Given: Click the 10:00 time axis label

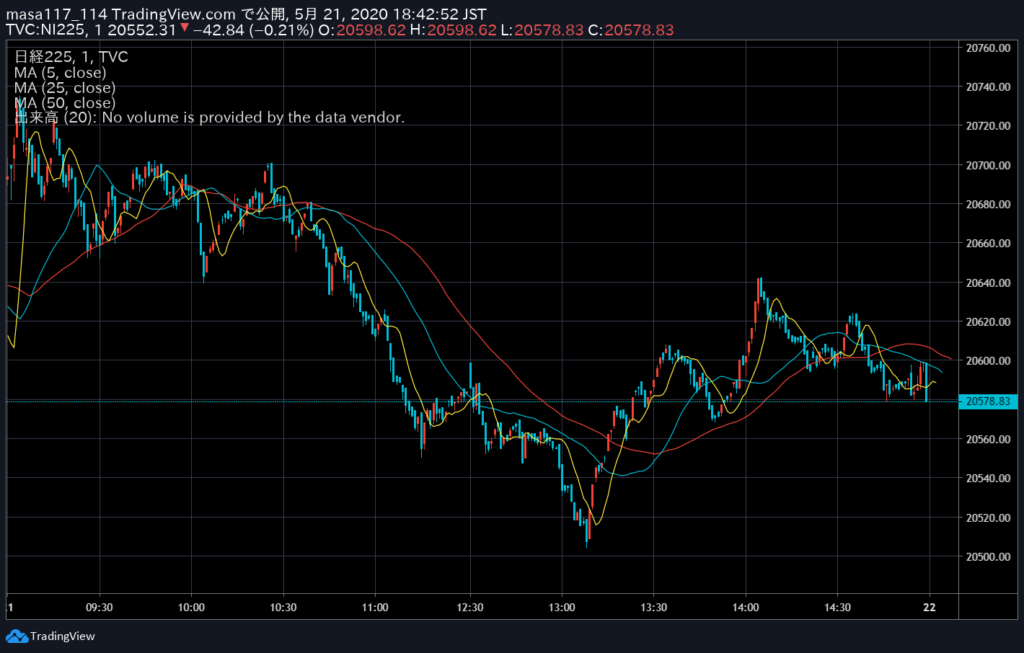Looking at the screenshot, I should 191,607.
